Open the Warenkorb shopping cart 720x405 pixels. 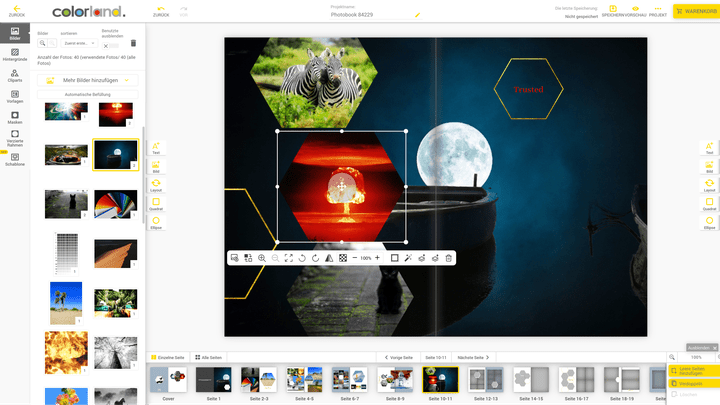tap(694, 12)
